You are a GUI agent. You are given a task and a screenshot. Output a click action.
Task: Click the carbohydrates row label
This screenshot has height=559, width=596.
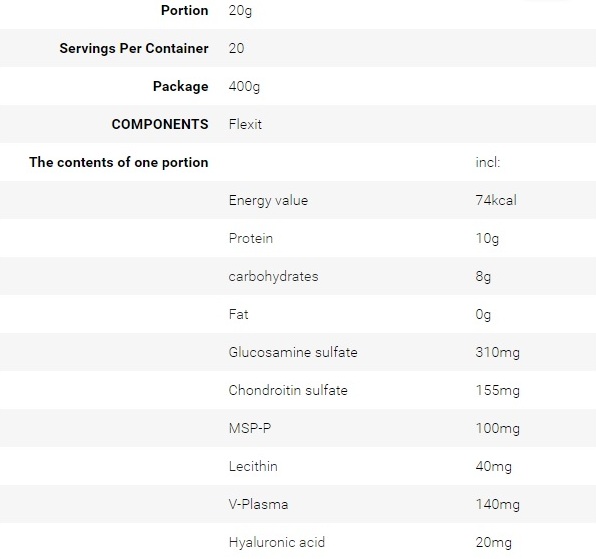pyautogui.click(x=273, y=276)
